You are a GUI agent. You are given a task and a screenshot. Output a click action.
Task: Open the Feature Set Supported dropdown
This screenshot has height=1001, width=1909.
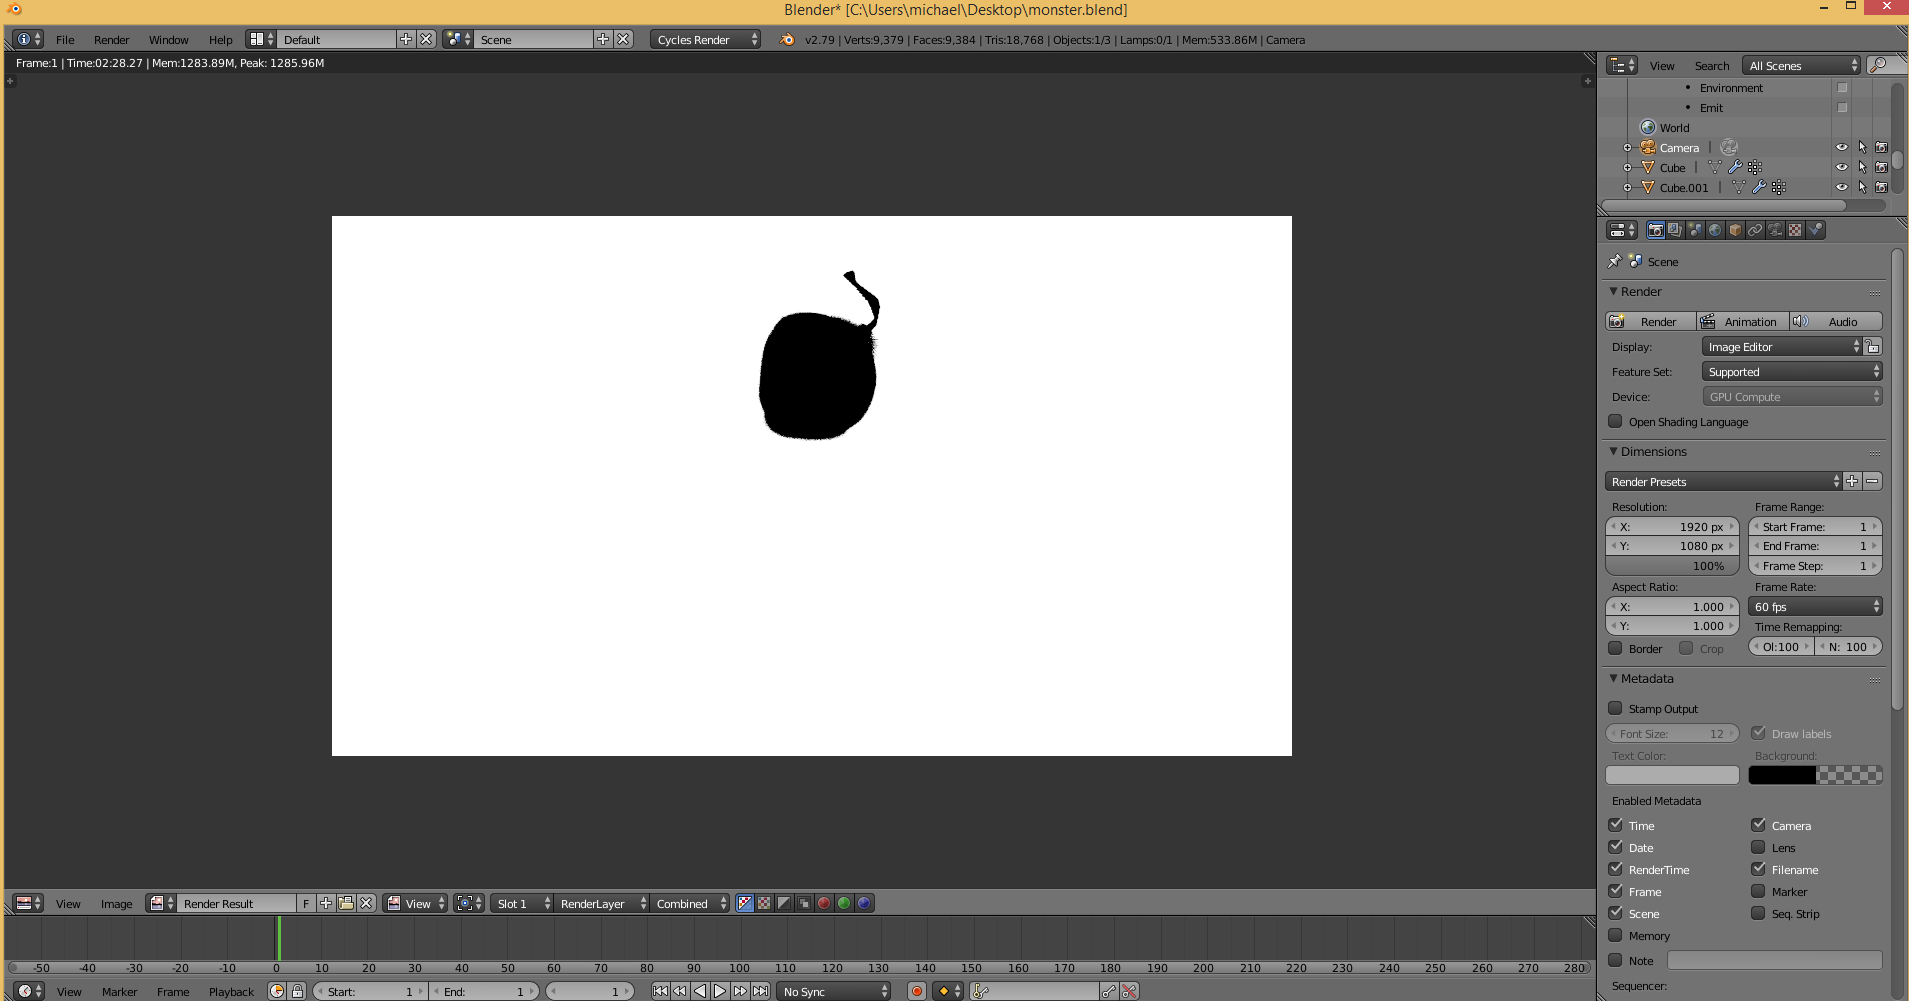click(1792, 371)
